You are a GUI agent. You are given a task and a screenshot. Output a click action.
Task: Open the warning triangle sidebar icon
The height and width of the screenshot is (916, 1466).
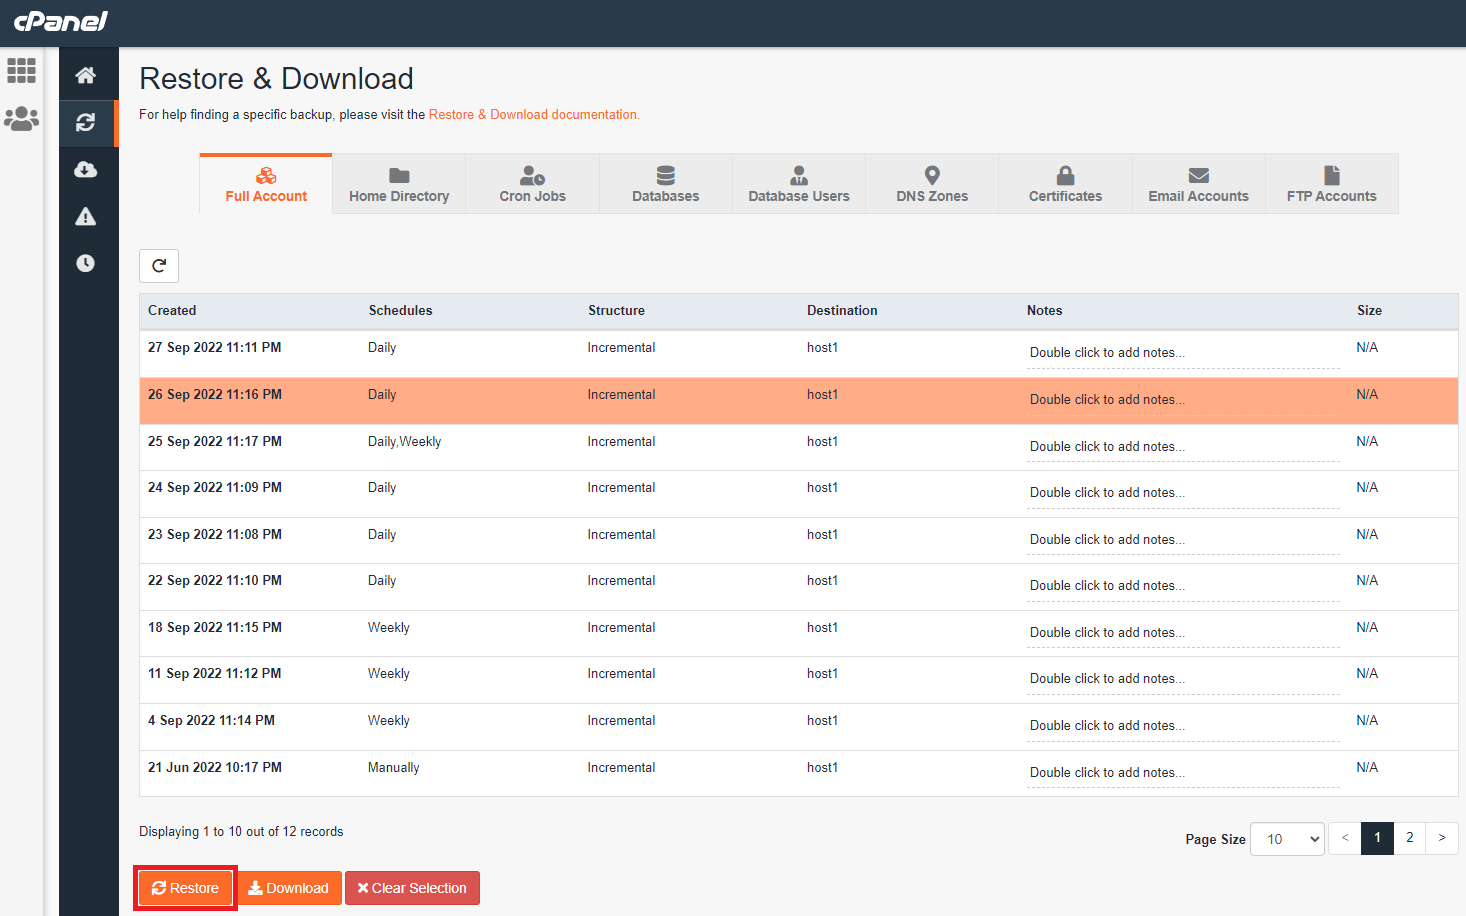86,216
